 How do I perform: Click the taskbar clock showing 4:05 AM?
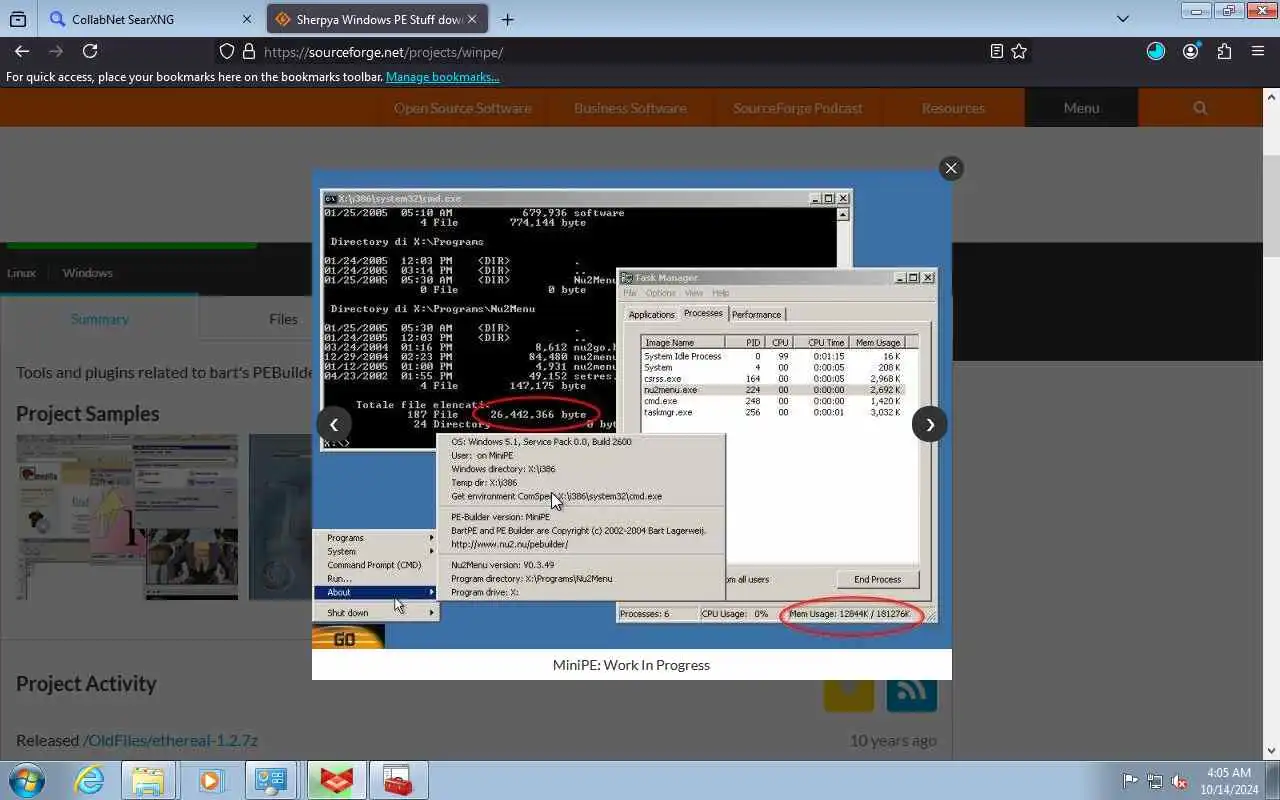pos(1230,781)
